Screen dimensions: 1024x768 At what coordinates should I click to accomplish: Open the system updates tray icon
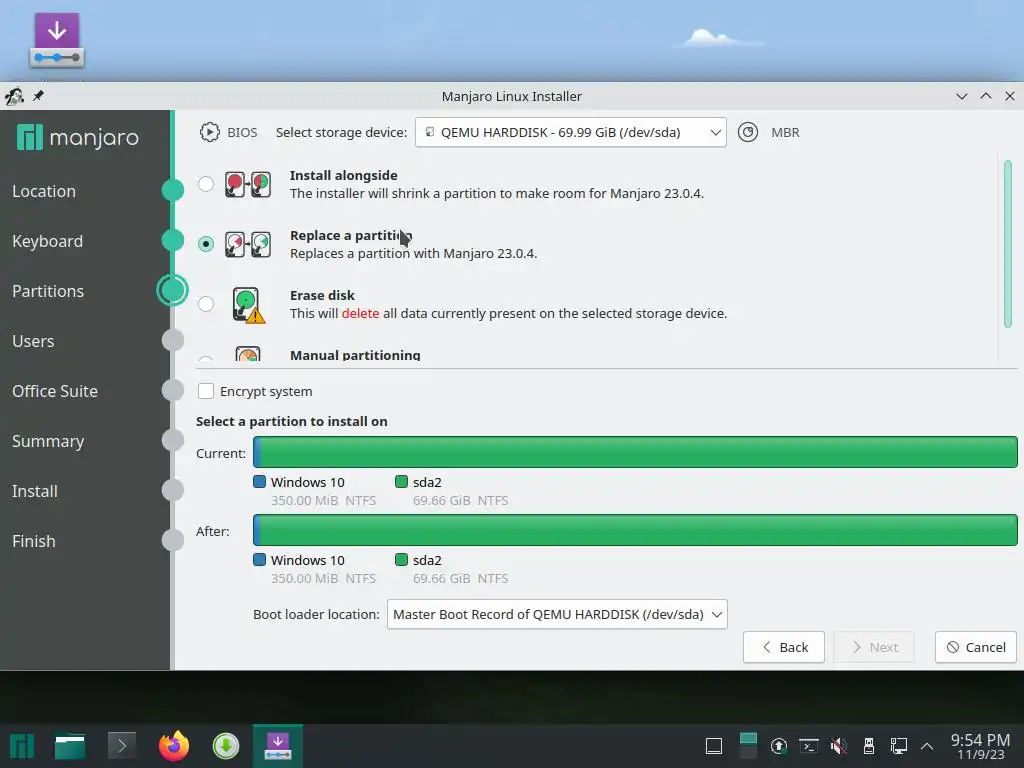click(778, 746)
